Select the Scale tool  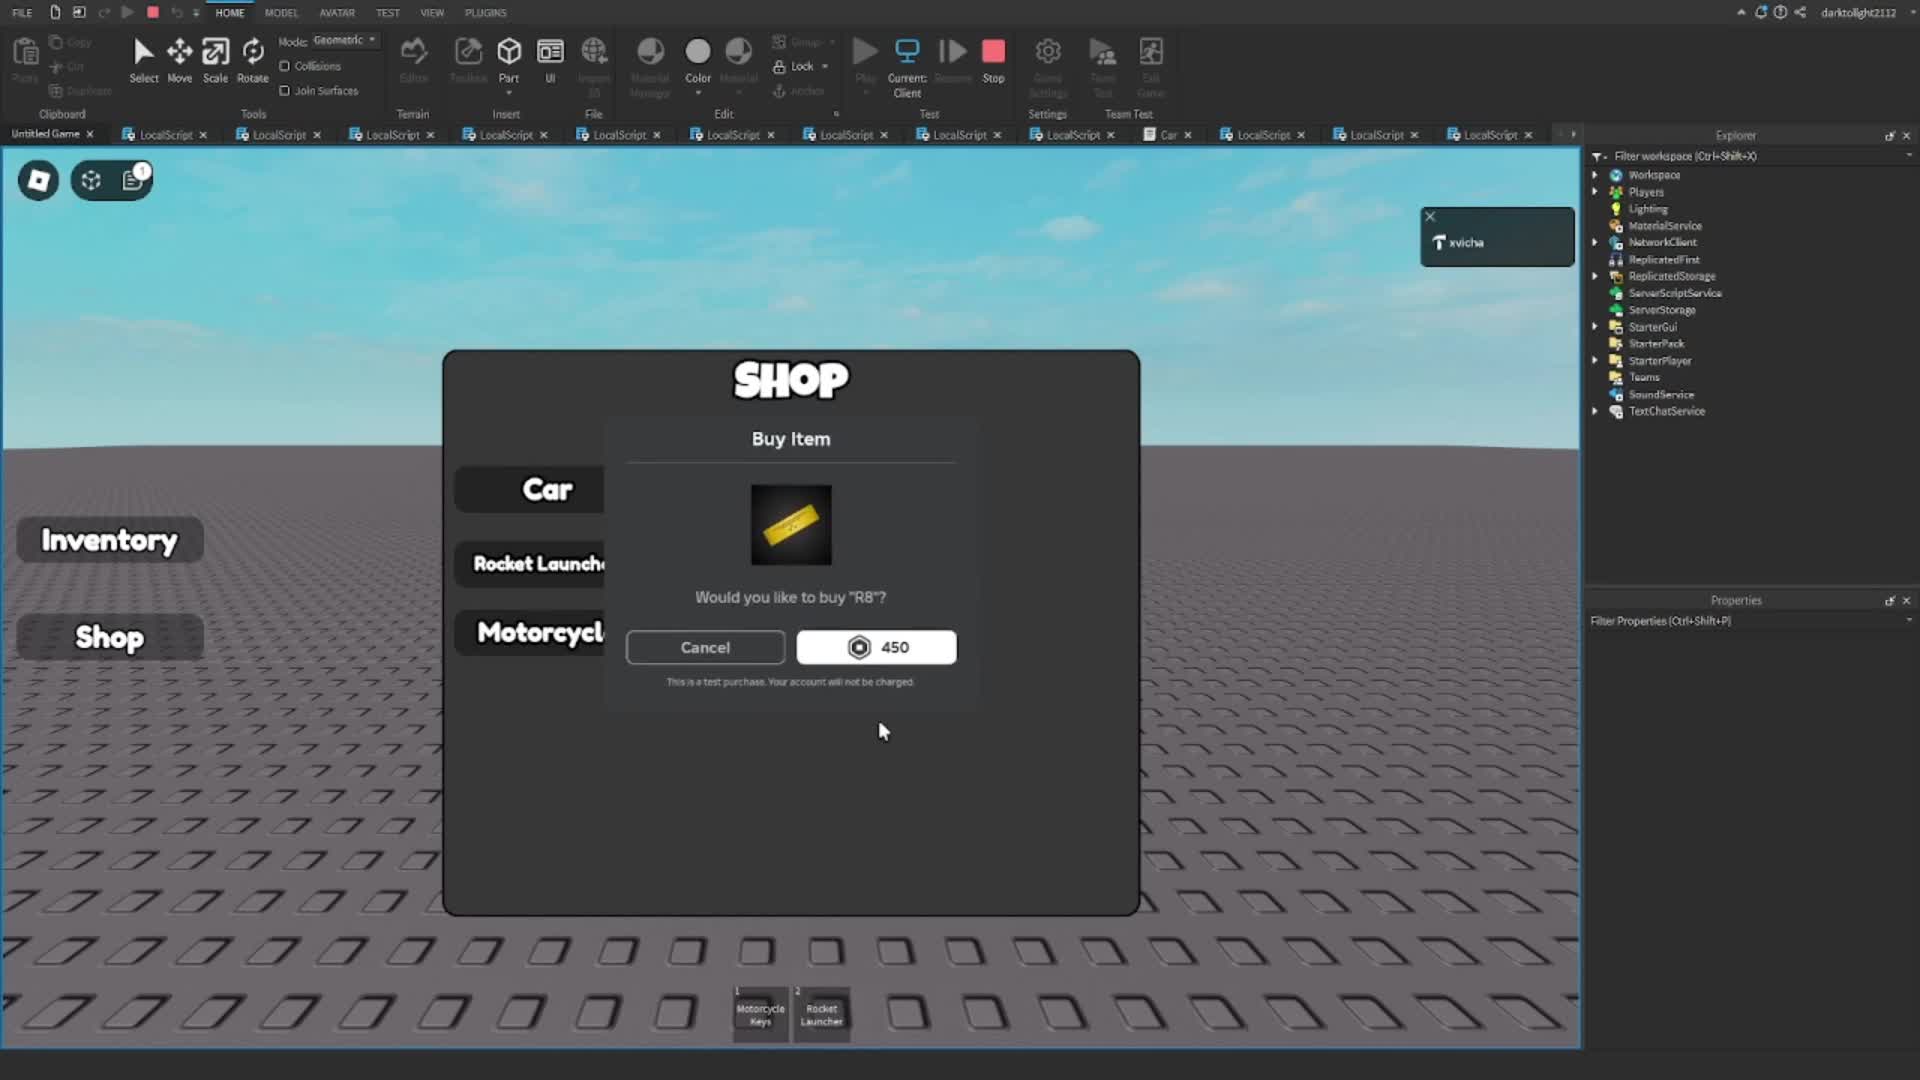point(216,60)
